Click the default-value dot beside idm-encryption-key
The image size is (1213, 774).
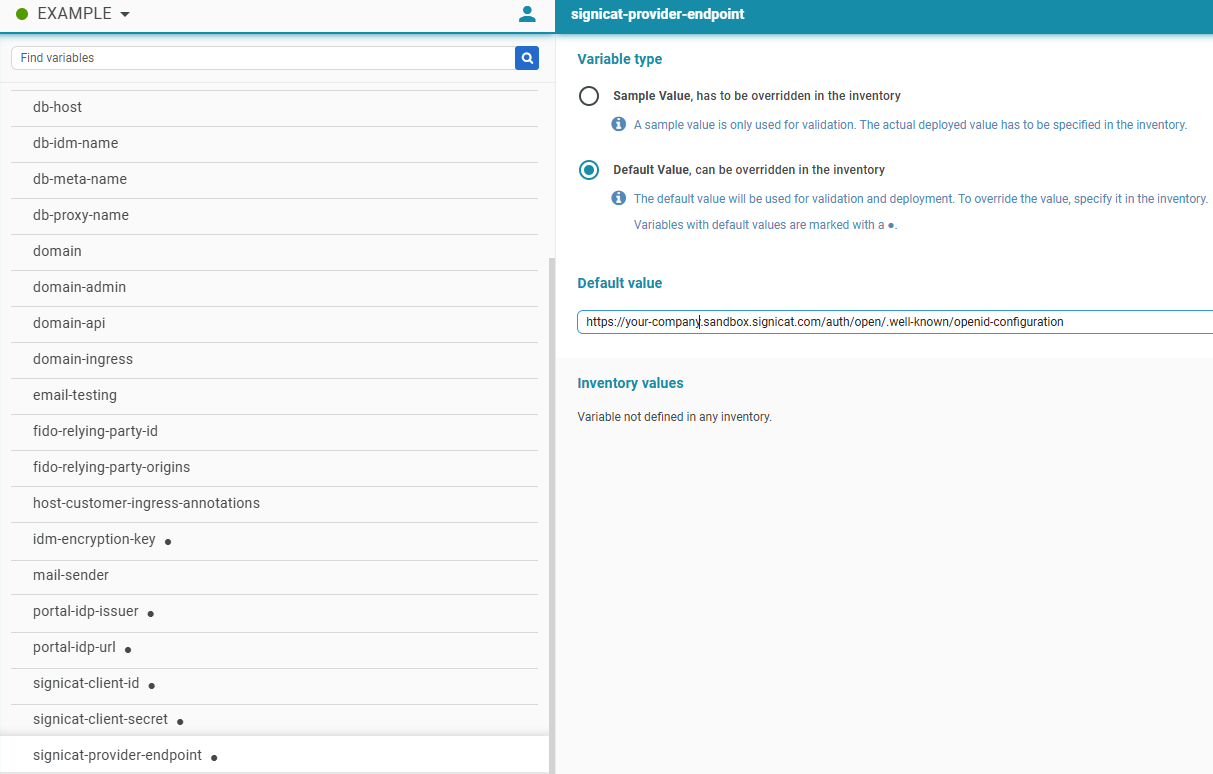(167, 541)
